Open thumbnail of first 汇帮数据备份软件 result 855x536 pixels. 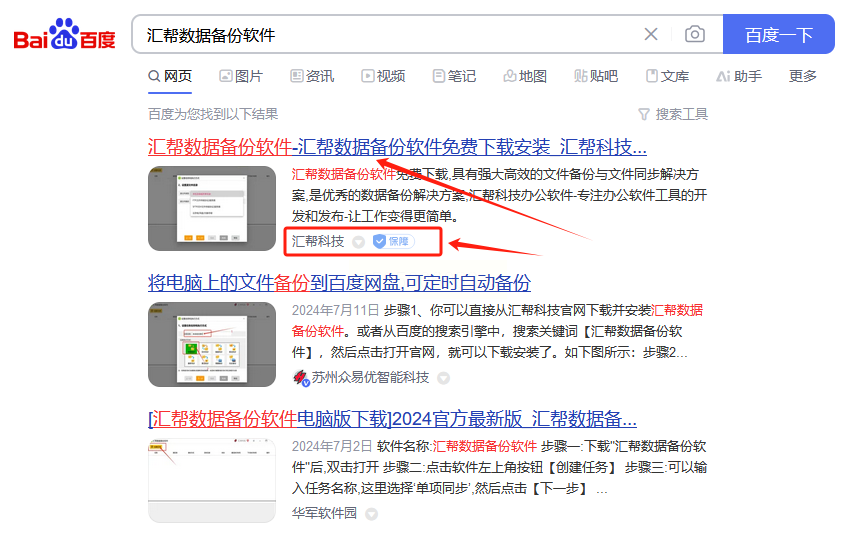(x=212, y=208)
